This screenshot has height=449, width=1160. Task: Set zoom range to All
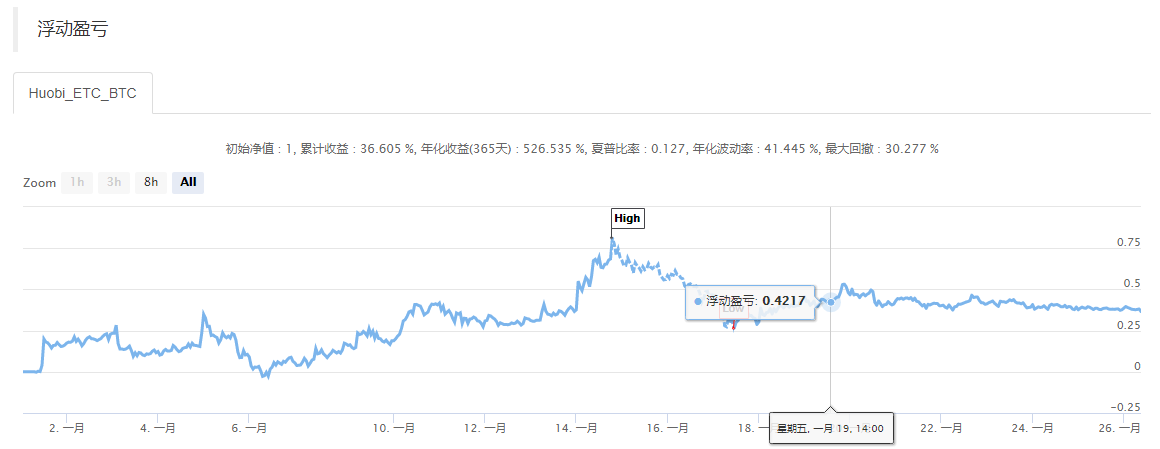[188, 182]
